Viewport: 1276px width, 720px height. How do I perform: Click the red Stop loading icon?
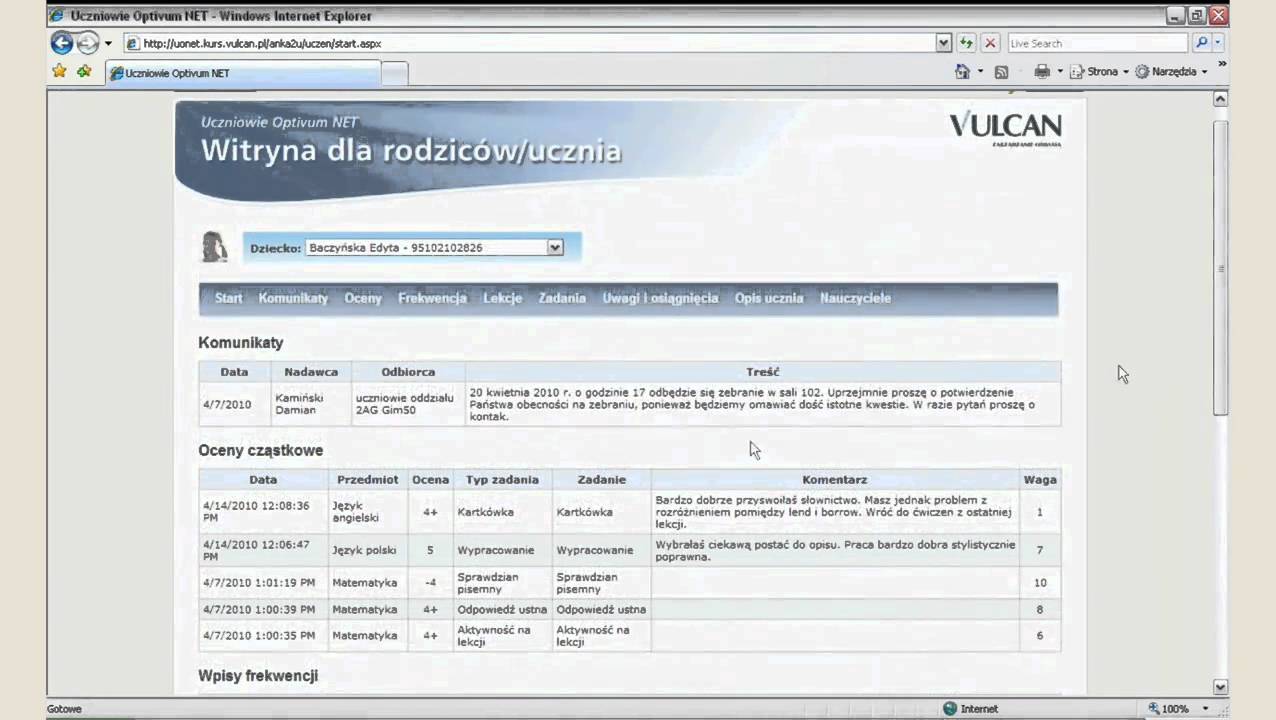990,43
